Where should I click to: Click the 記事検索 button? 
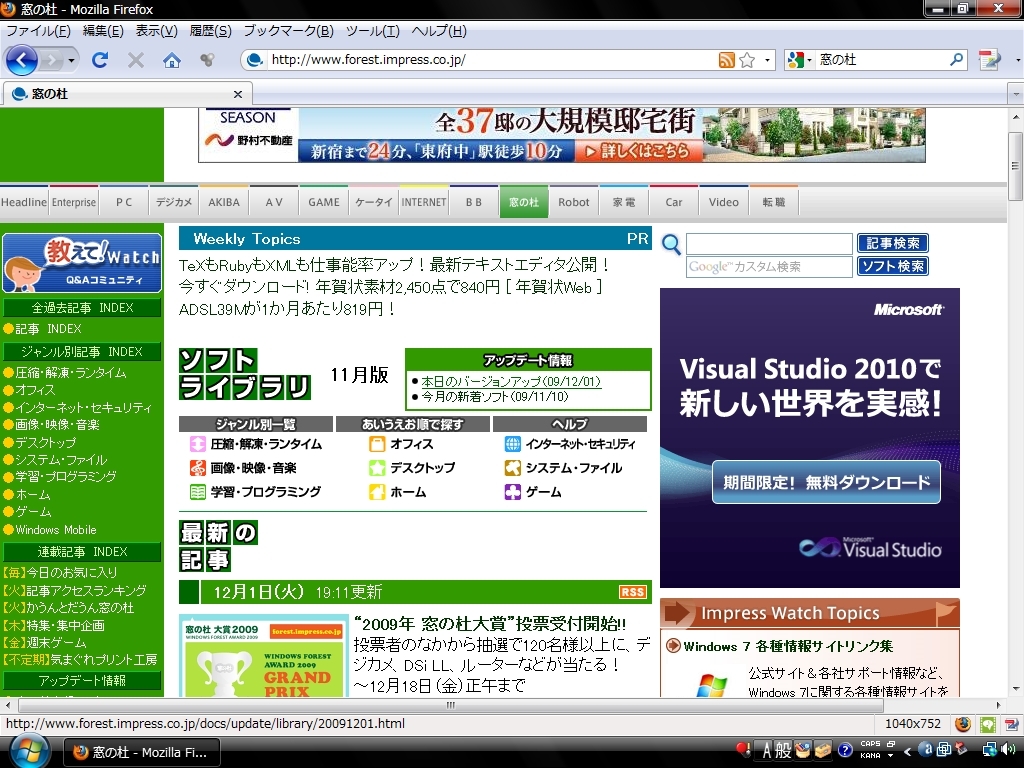(x=892, y=243)
